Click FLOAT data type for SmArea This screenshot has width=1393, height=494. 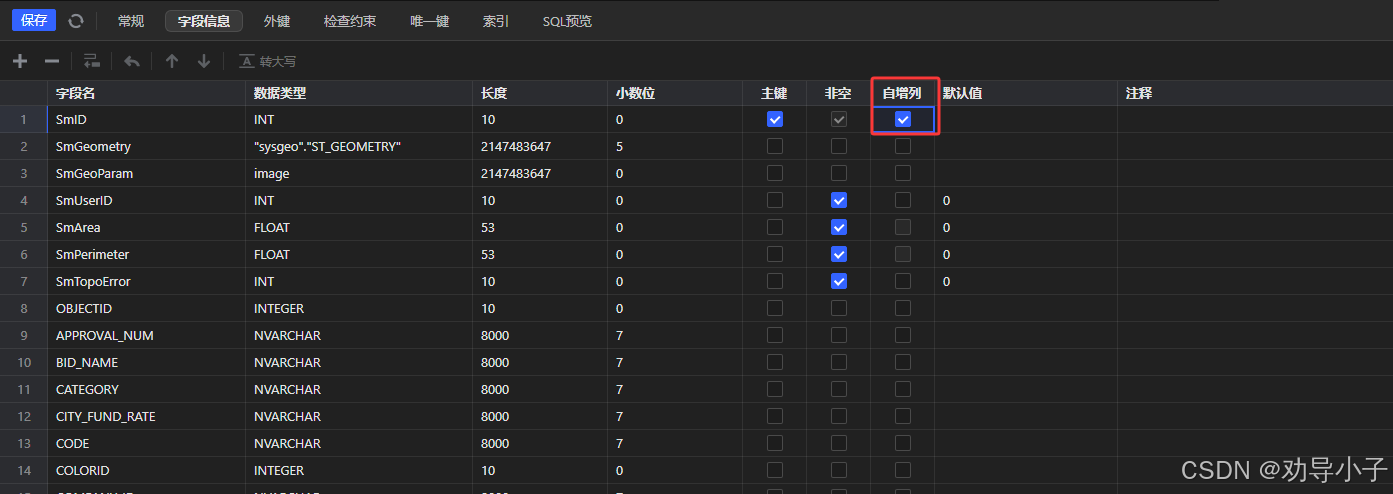[359, 227]
